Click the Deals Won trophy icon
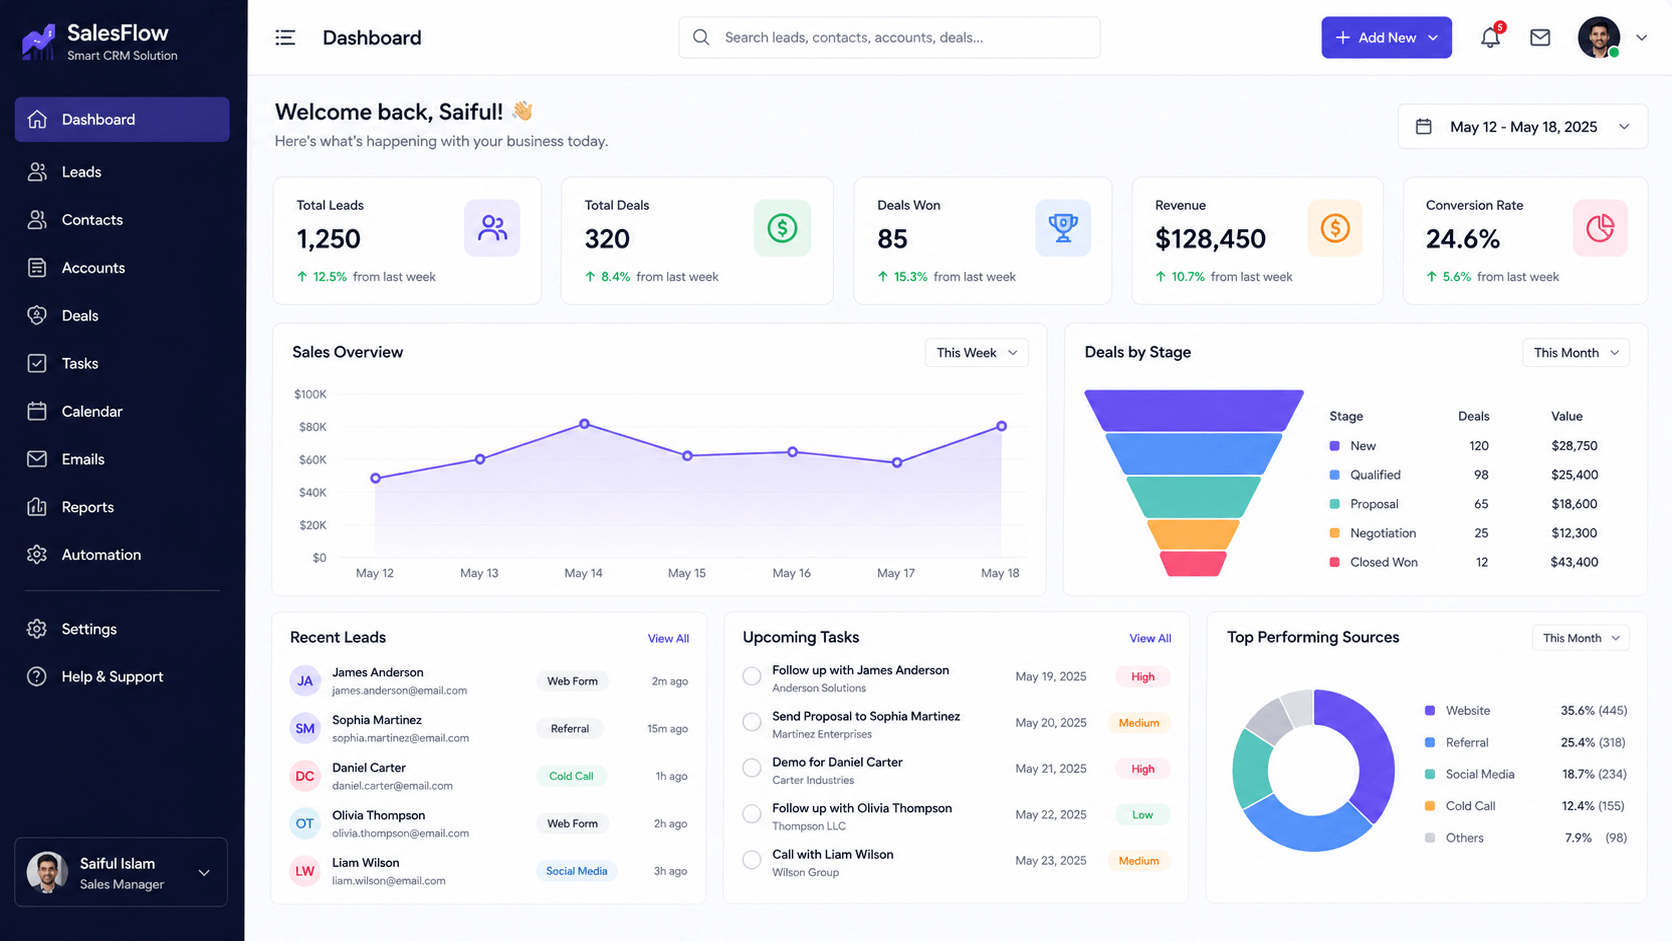The height and width of the screenshot is (941, 1672). coord(1062,228)
